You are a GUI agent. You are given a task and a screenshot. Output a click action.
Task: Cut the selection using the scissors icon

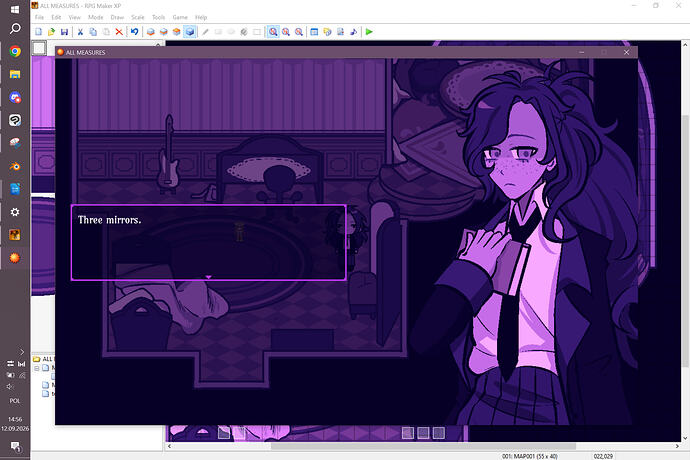[x=80, y=32]
